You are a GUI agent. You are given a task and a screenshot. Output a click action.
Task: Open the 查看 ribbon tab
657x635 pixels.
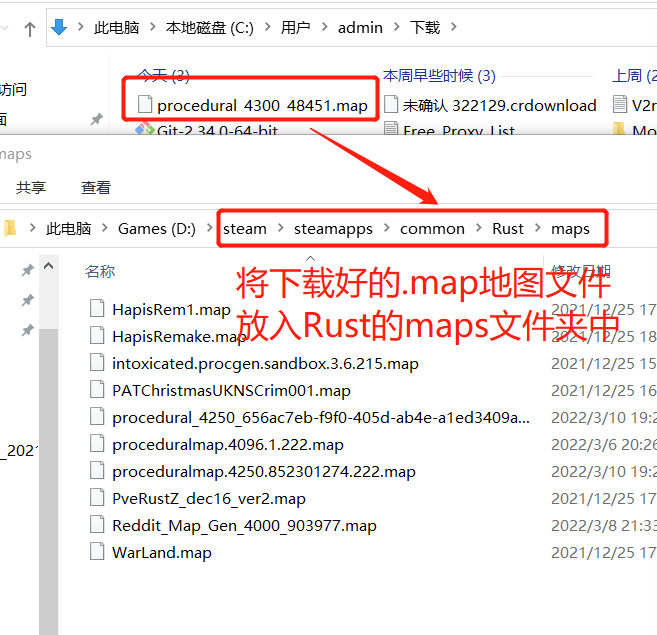(x=96, y=187)
